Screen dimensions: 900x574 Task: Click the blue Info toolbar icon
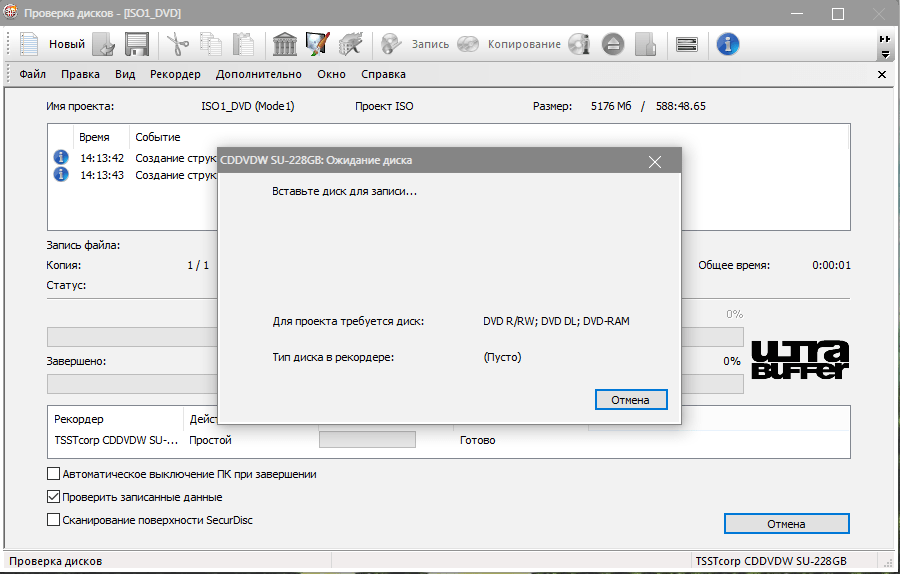coord(729,44)
